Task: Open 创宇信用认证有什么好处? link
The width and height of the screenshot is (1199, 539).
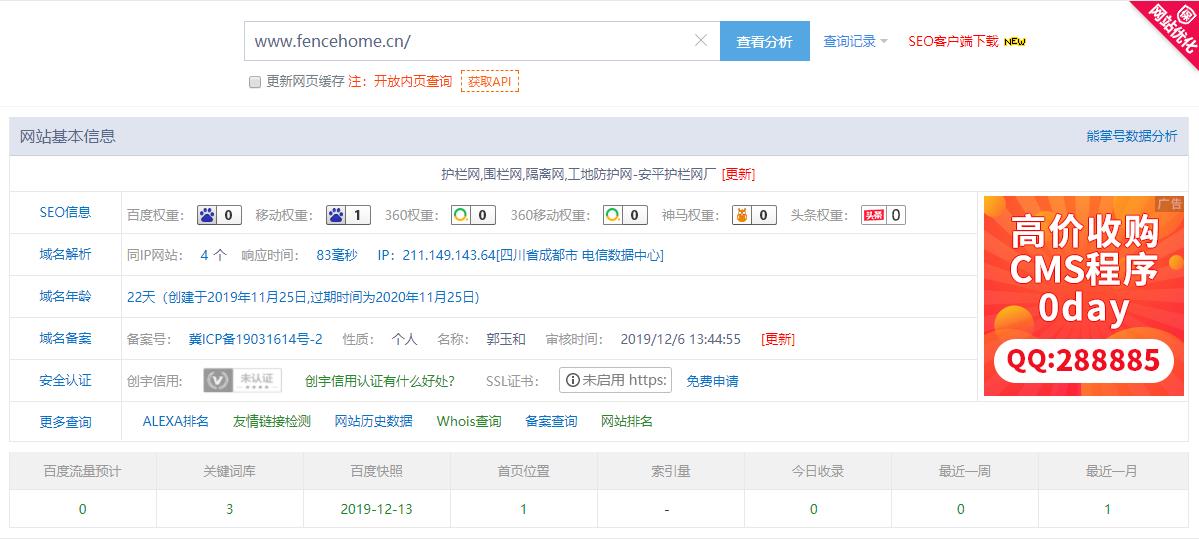Action: (379, 381)
